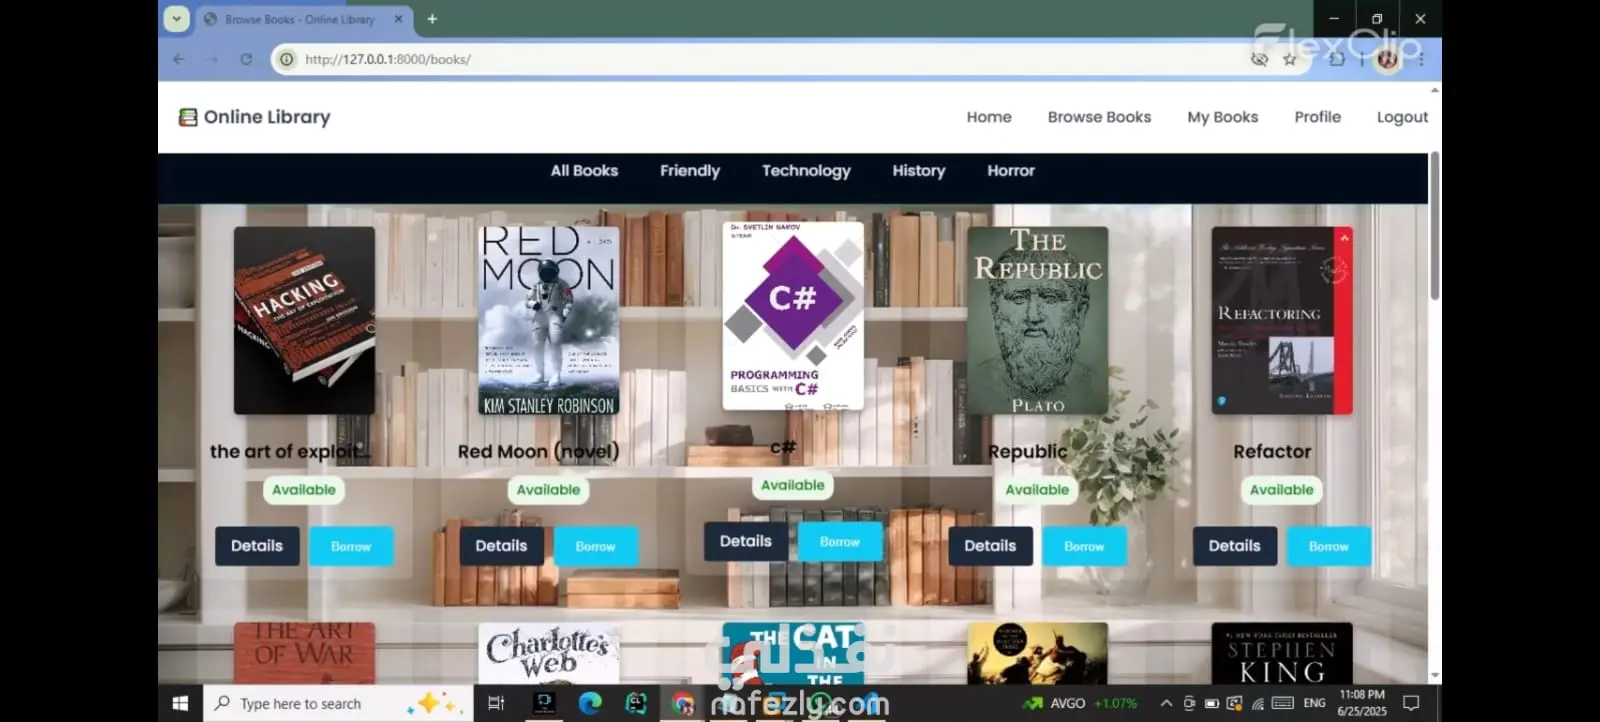Open a new browser tab with plus icon
This screenshot has width=1600, height=722.
(x=432, y=19)
